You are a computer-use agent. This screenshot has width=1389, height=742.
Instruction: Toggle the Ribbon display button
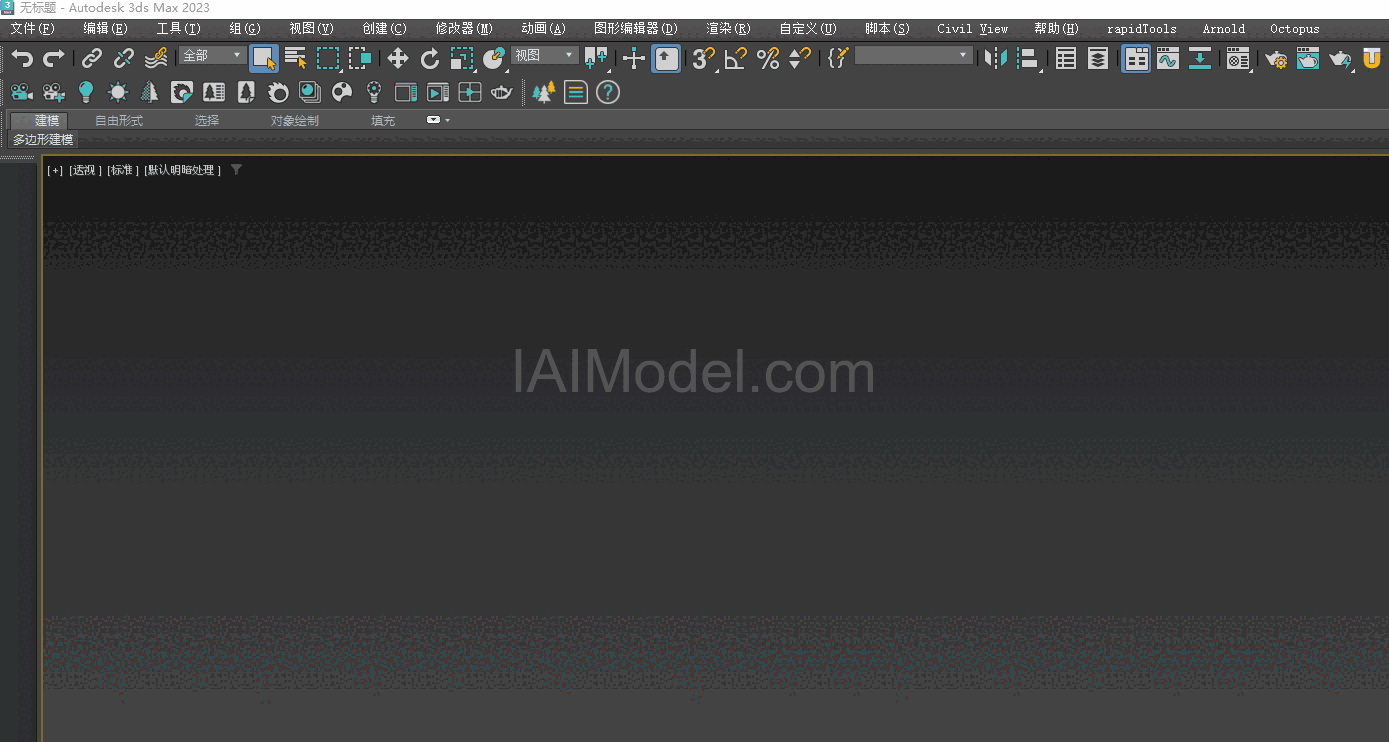(x=1136, y=58)
